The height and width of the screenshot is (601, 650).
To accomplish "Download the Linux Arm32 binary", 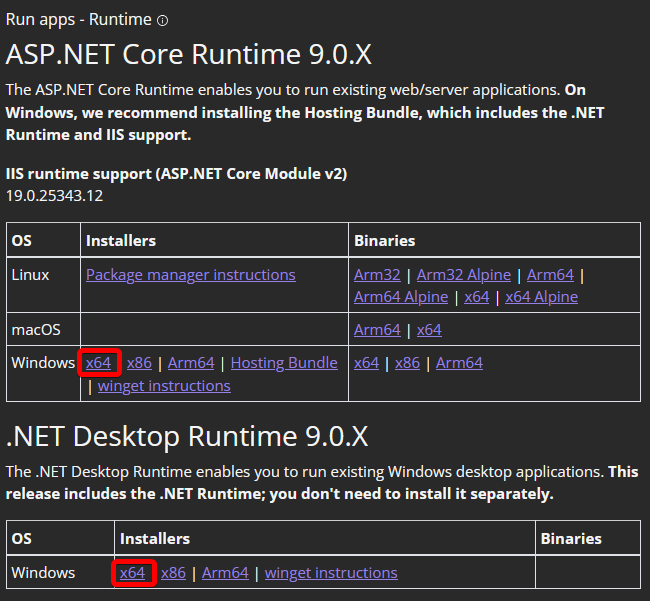I will [x=377, y=275].
